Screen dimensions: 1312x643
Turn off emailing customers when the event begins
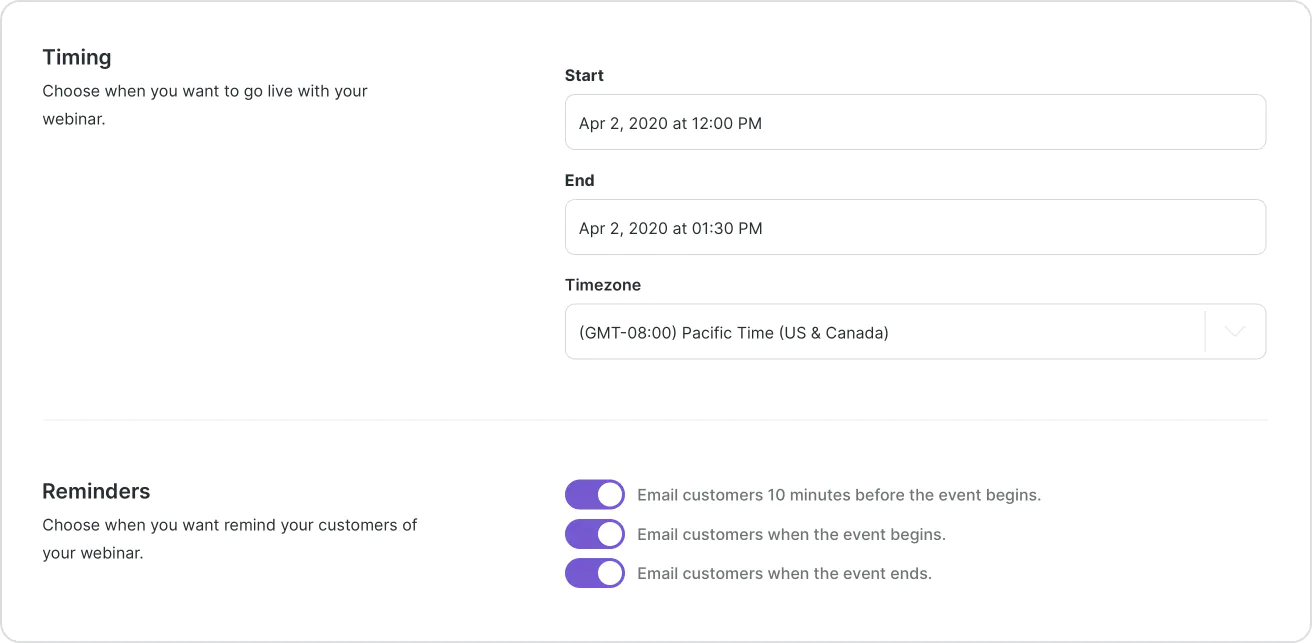tap(594, 534)
